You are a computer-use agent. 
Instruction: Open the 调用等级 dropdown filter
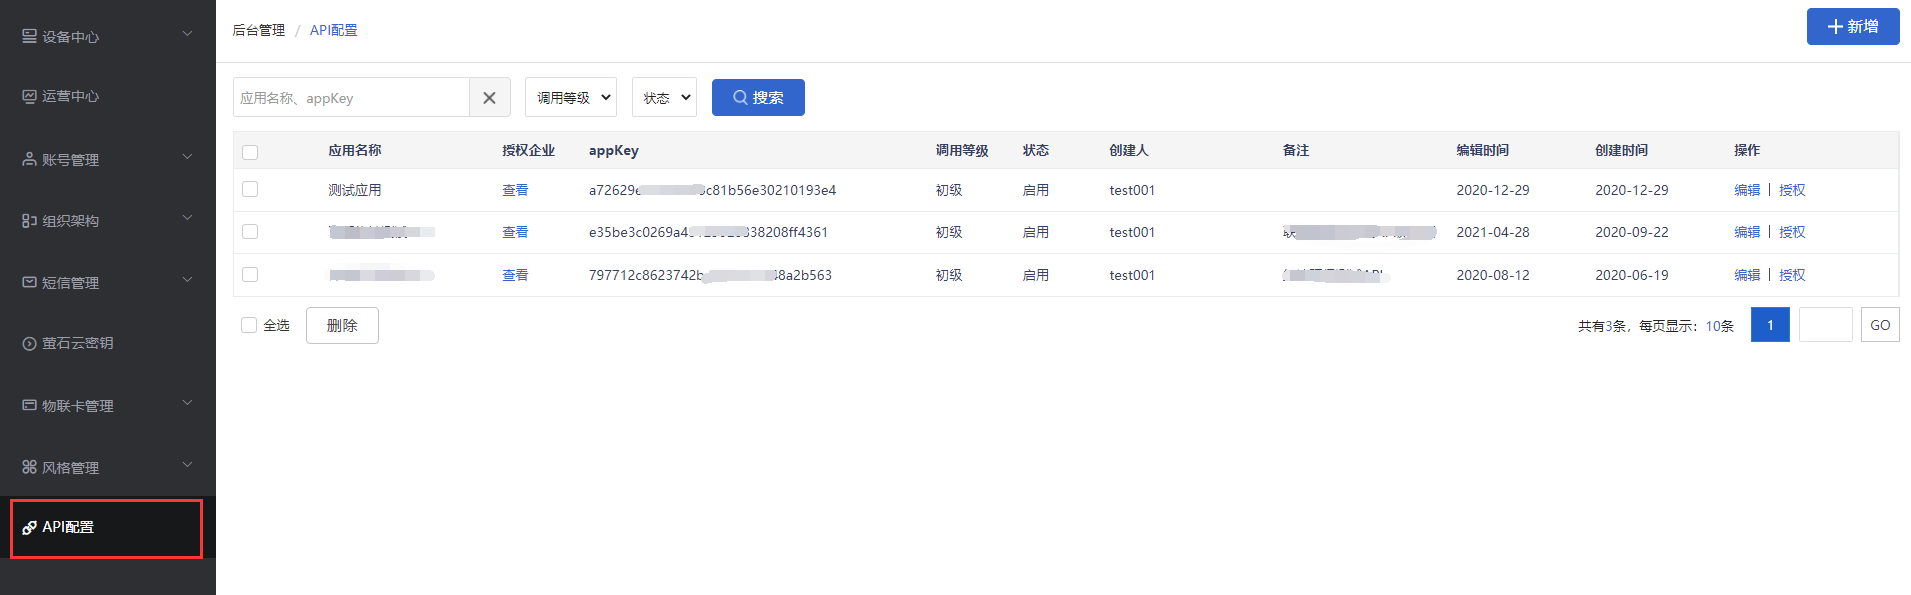pyautogui.click(x=571, y=97)
